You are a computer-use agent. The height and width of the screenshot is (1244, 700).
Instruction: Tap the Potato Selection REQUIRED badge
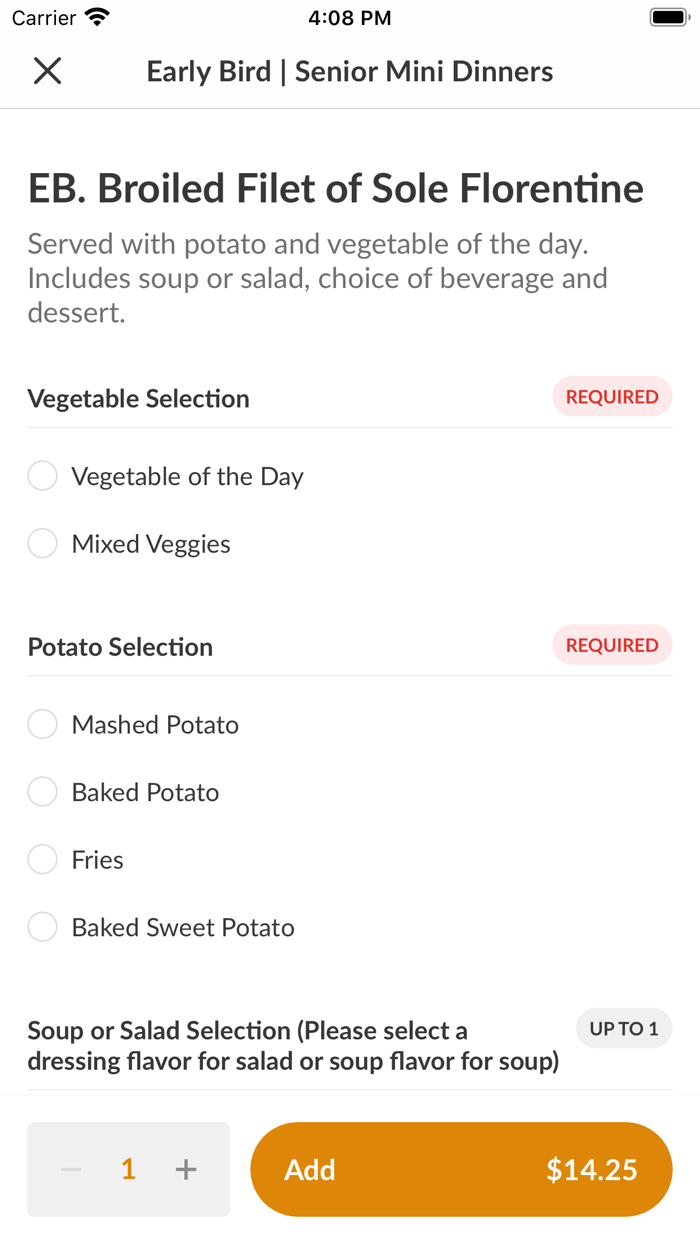[612, 645]
